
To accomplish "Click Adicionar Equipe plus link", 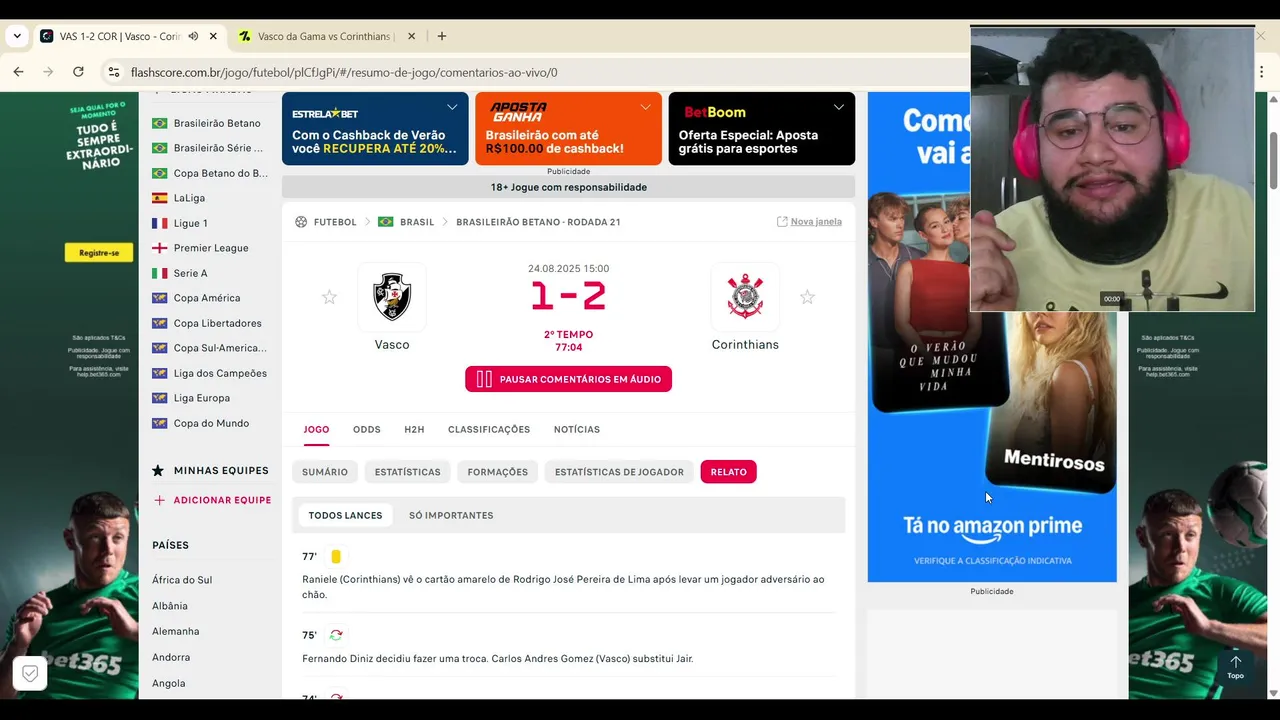I will (x=212, y=500).
